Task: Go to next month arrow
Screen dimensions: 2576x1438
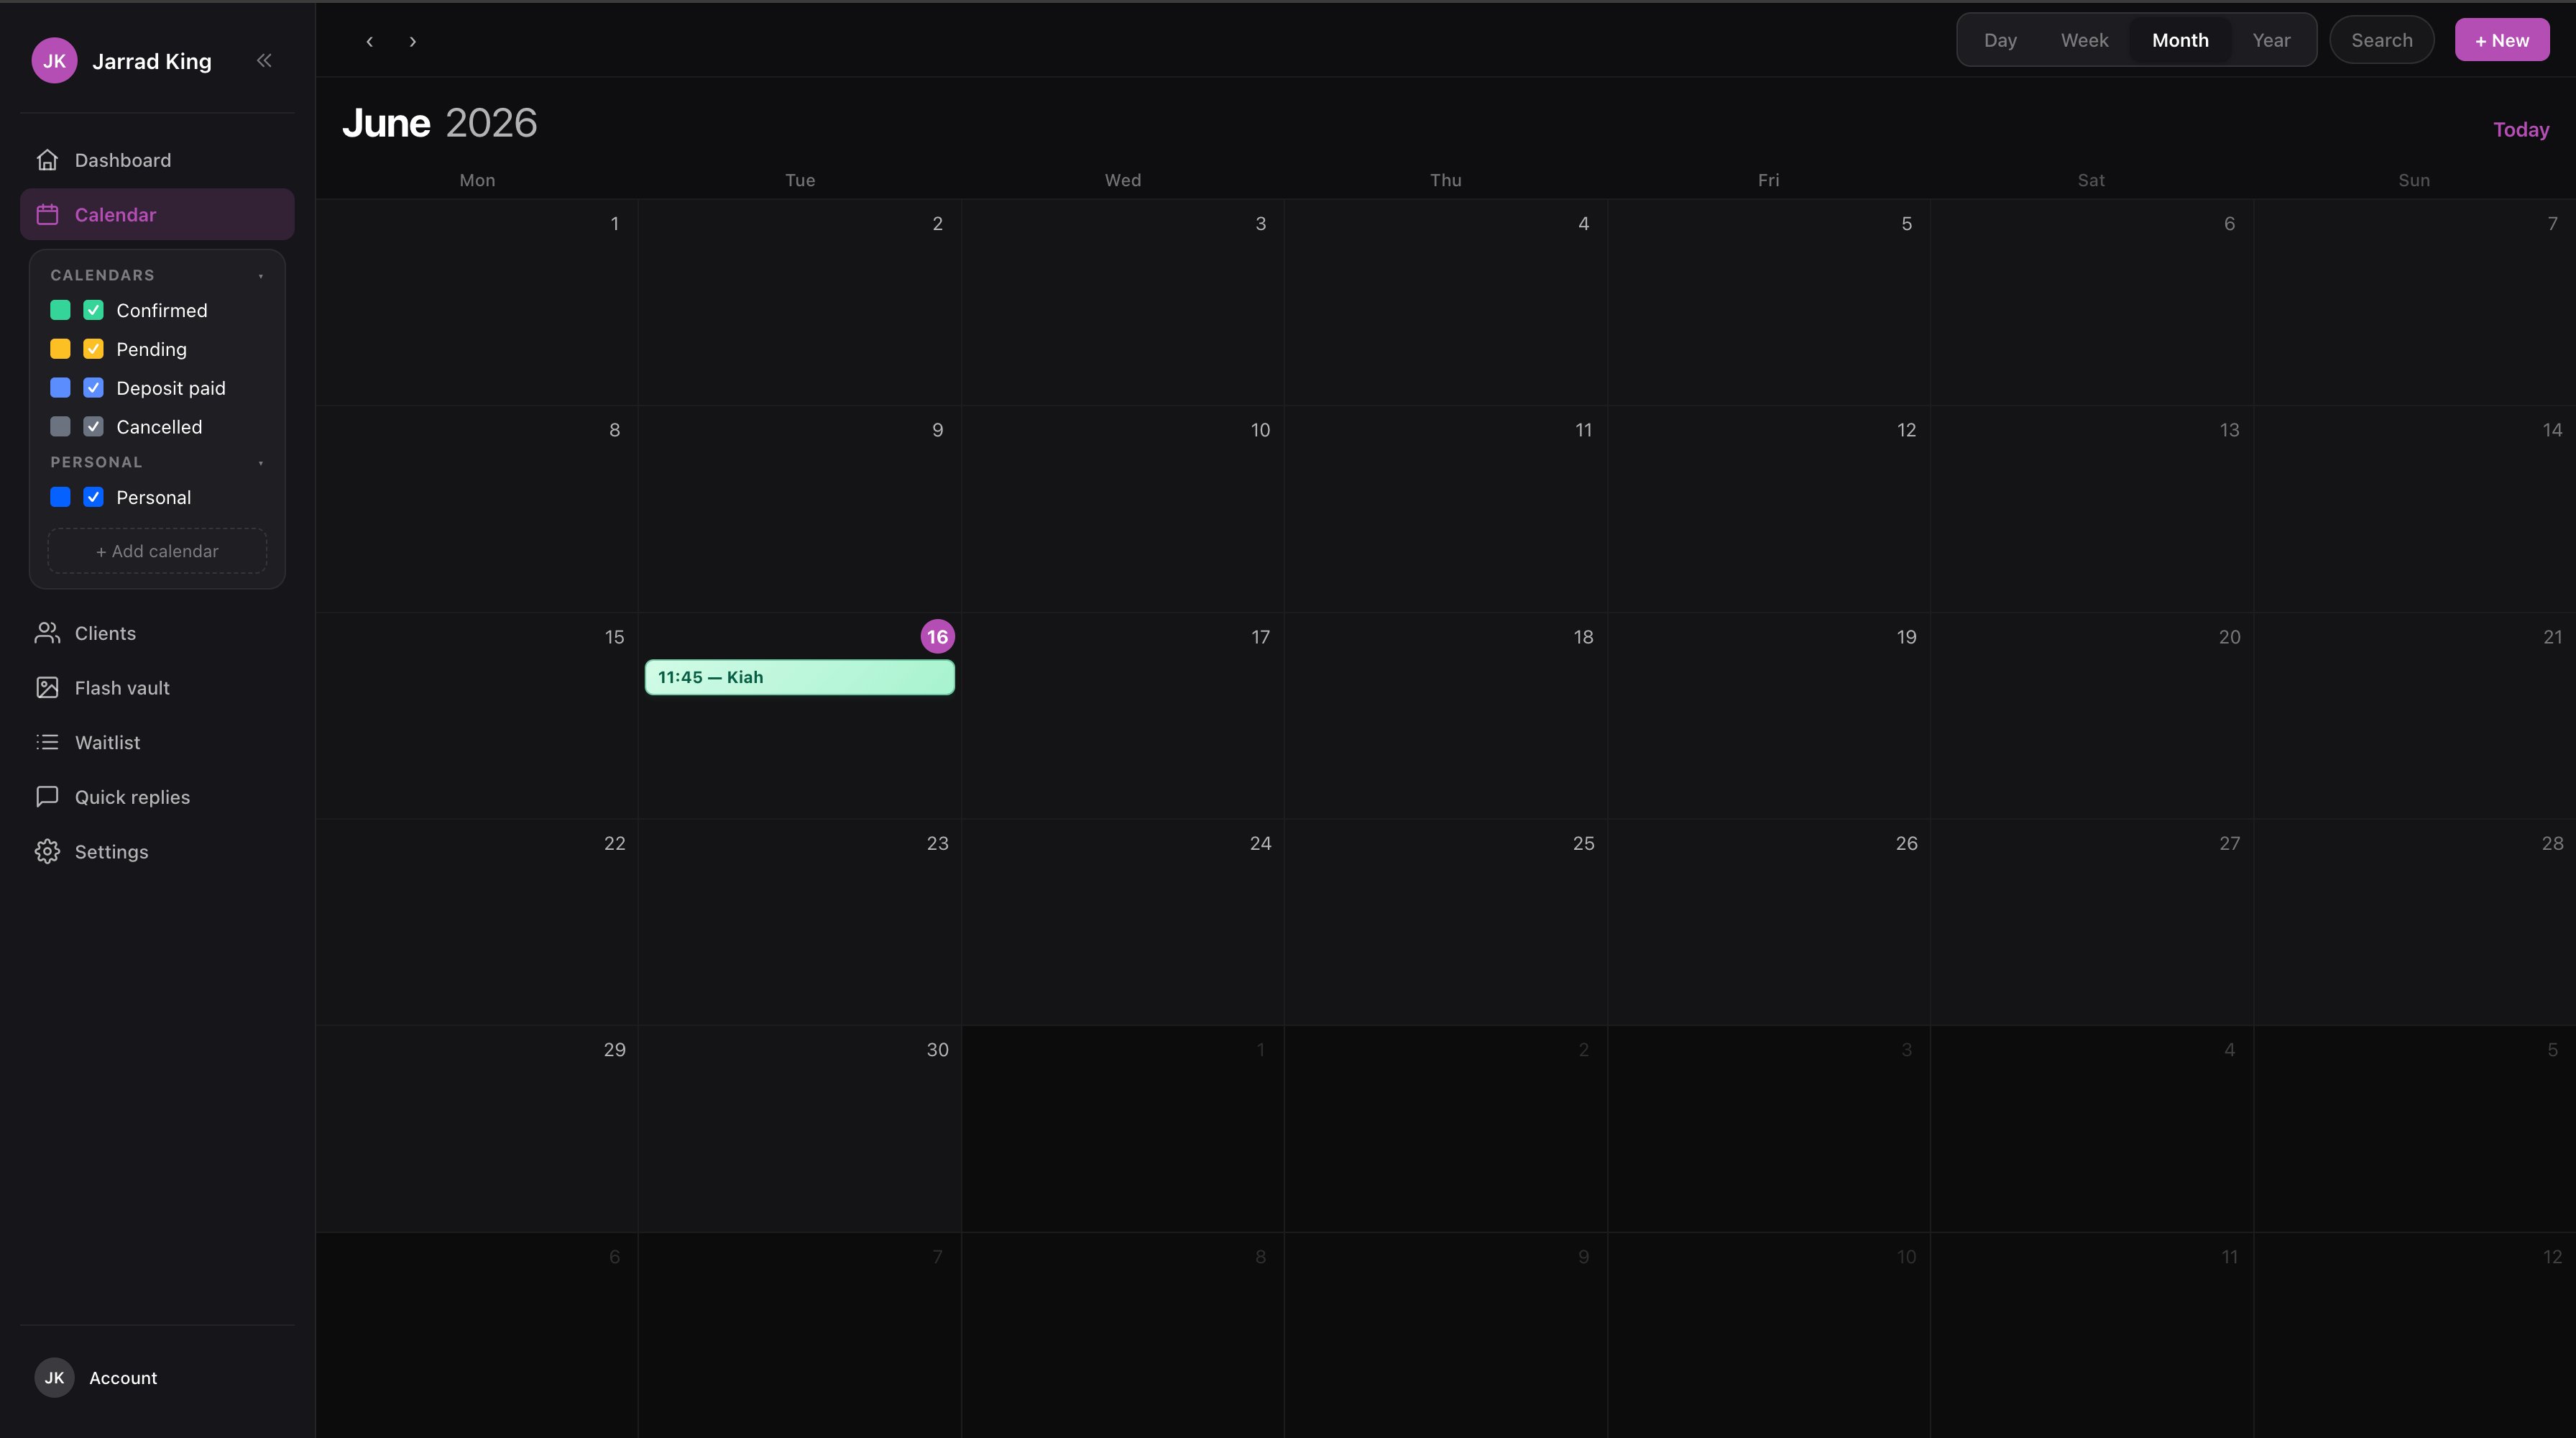Action: click(x=412, y=41)
